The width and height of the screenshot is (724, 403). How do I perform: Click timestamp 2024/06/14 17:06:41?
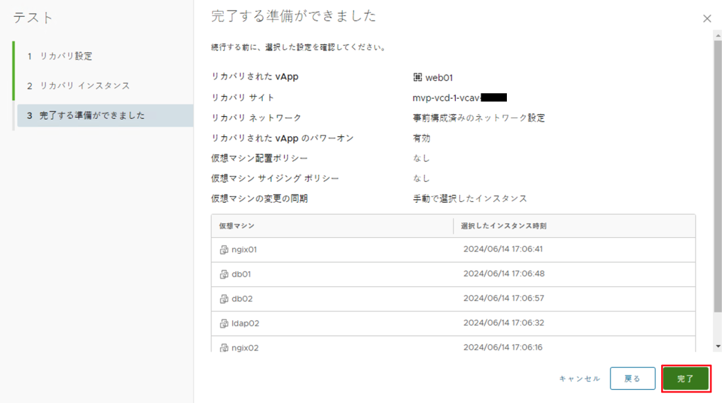pyautogui.click(x=503, y=249)
